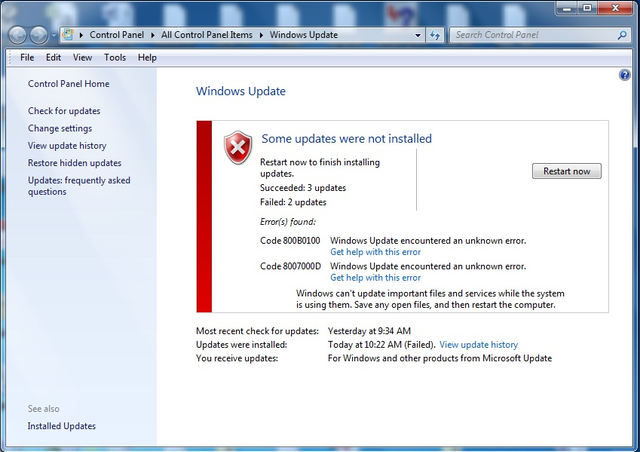Click the Control Panel address bar icon

68,35
